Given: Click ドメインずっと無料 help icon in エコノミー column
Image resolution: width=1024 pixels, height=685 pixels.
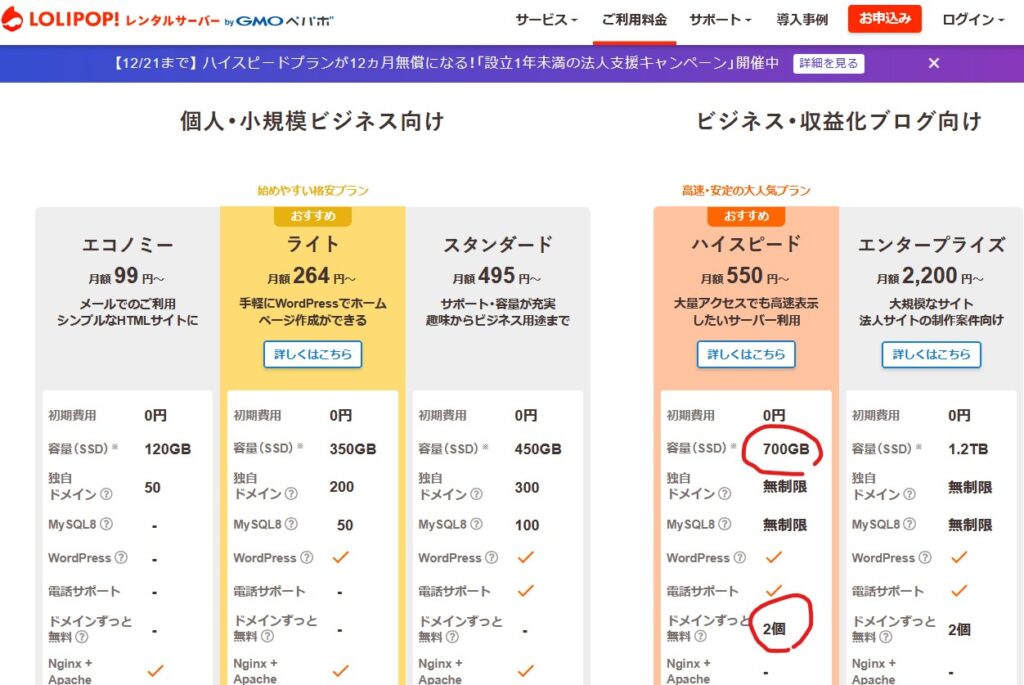Looking at the screenshot, I should [81, 636].
